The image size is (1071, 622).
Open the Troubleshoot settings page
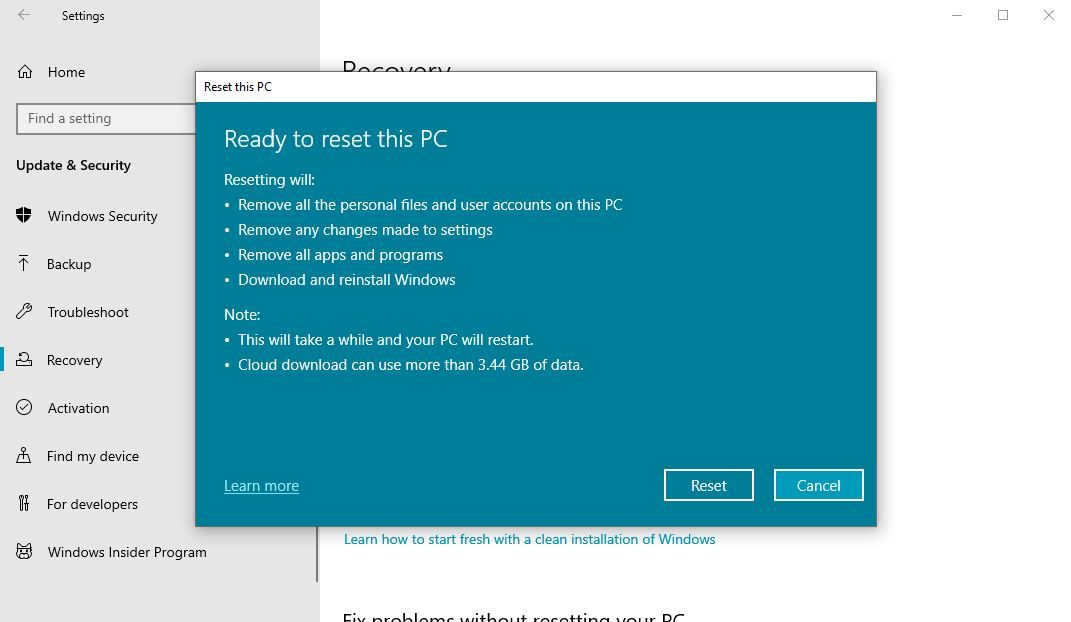88,312
